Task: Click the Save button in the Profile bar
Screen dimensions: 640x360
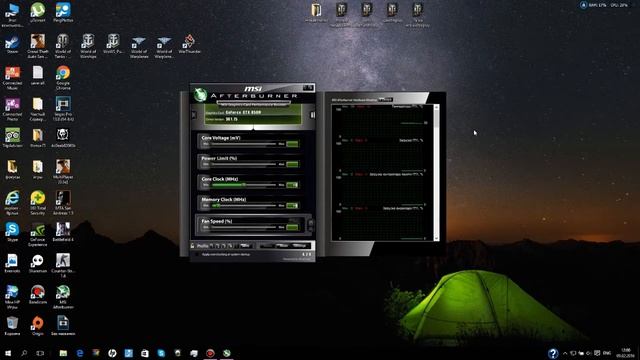Action: (245, 246)
